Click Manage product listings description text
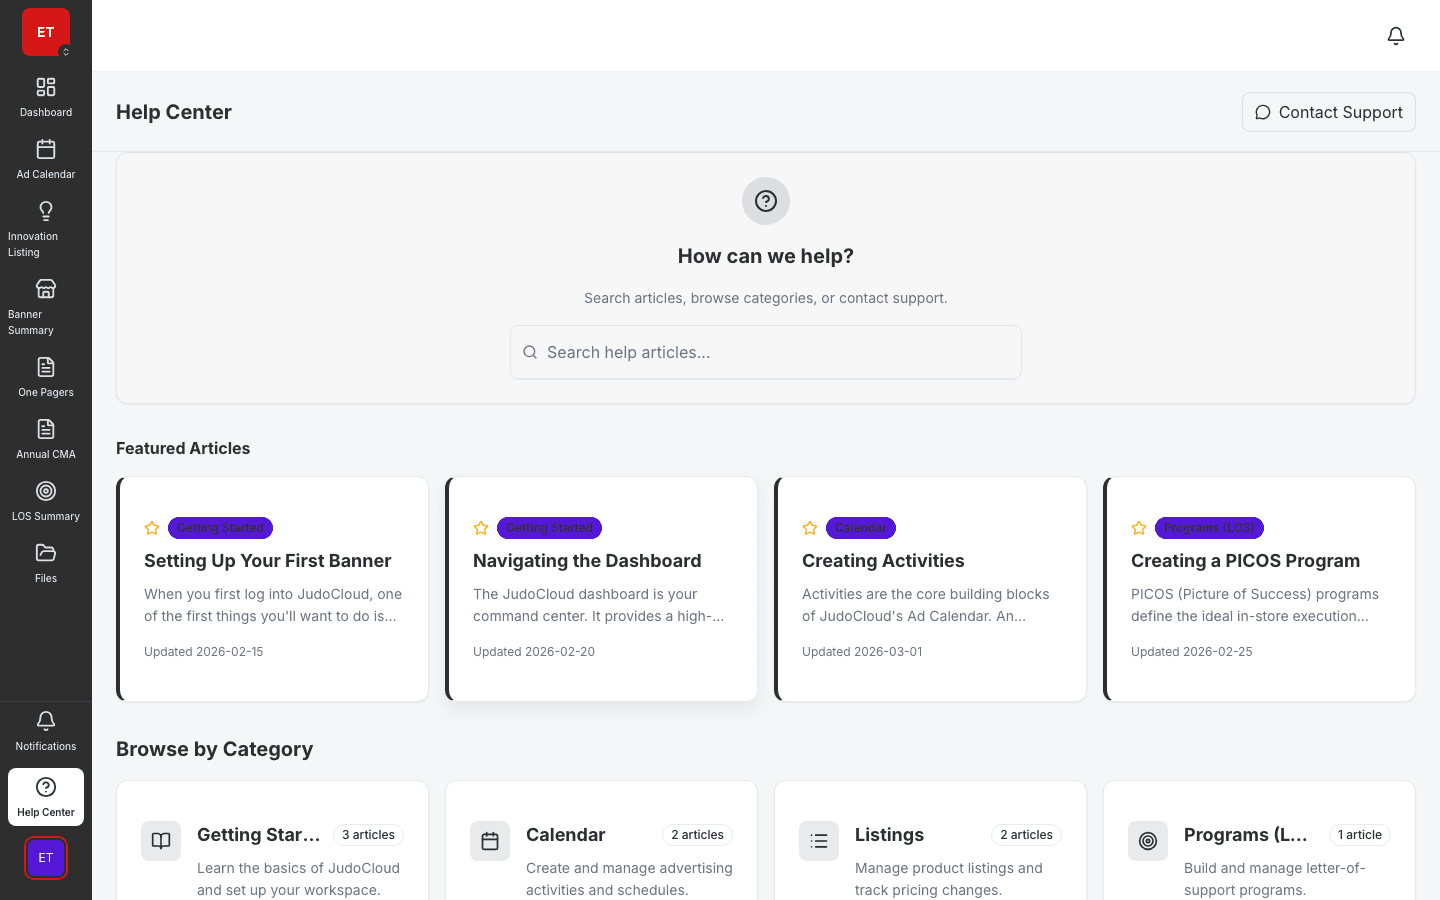This screenshot has height=900, width=1440. (949, 879)
